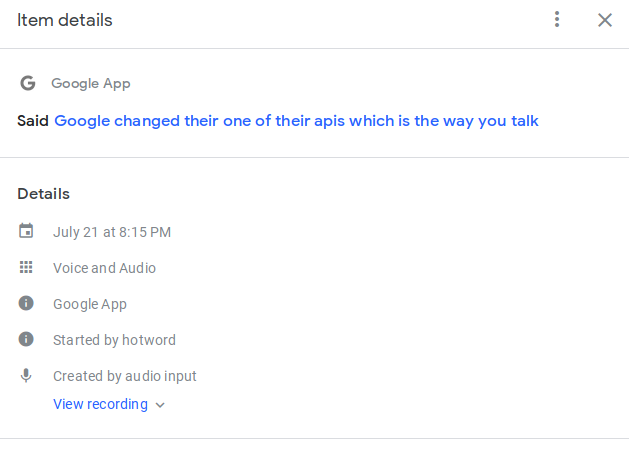Close the Item details dialog
Viewport: 629px width, 449px height.
[x=605, y=20]
